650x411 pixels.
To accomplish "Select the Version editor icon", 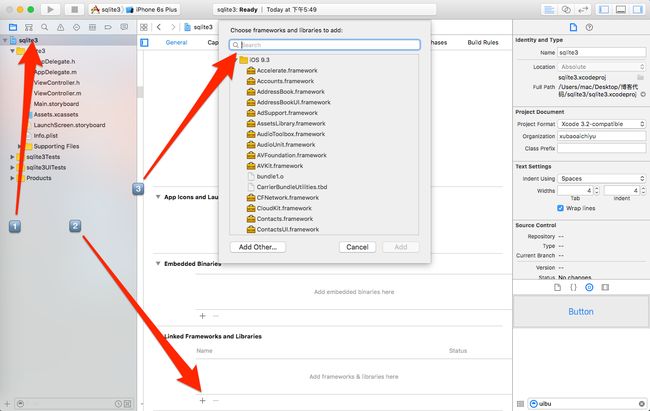I will tap(583, 10).
